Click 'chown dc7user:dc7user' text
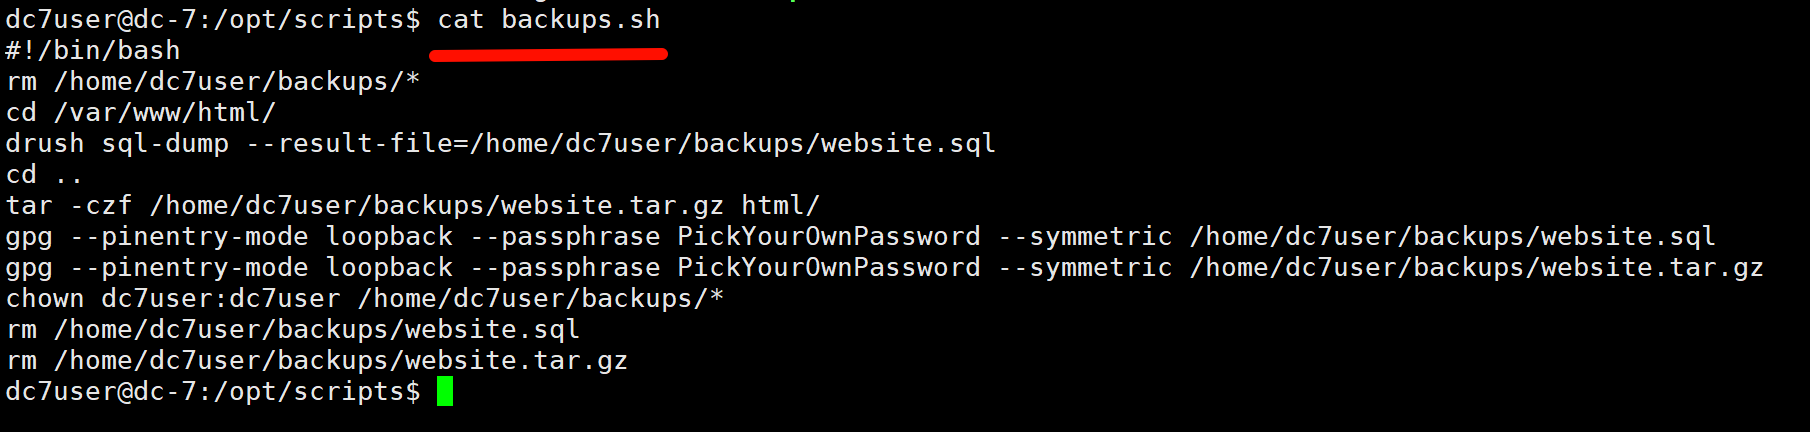 tap(173, 298)
